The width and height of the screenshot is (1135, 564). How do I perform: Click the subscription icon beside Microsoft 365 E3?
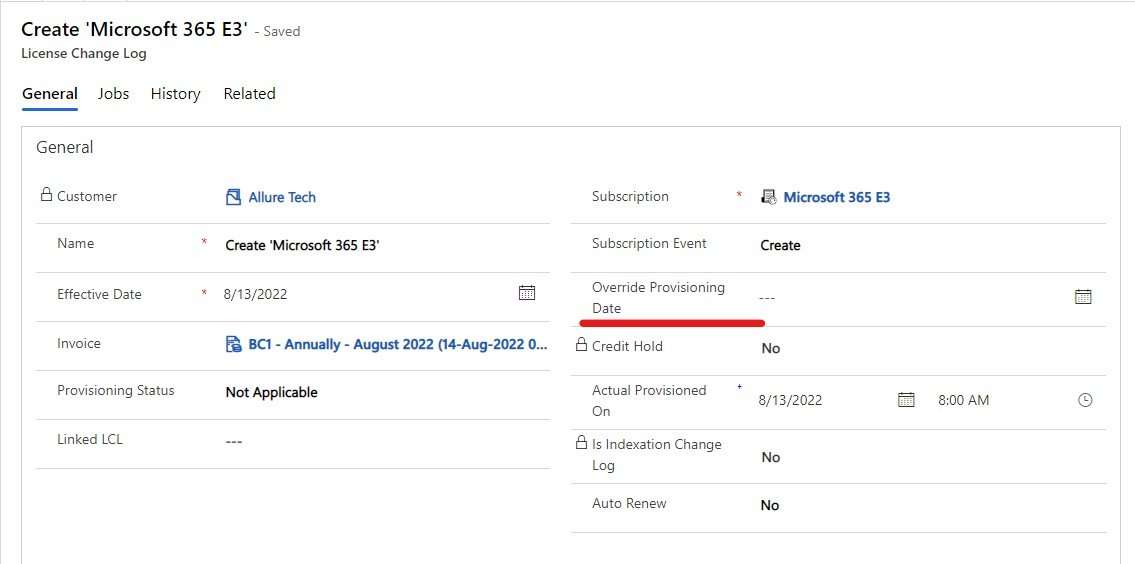pos(768,197)
